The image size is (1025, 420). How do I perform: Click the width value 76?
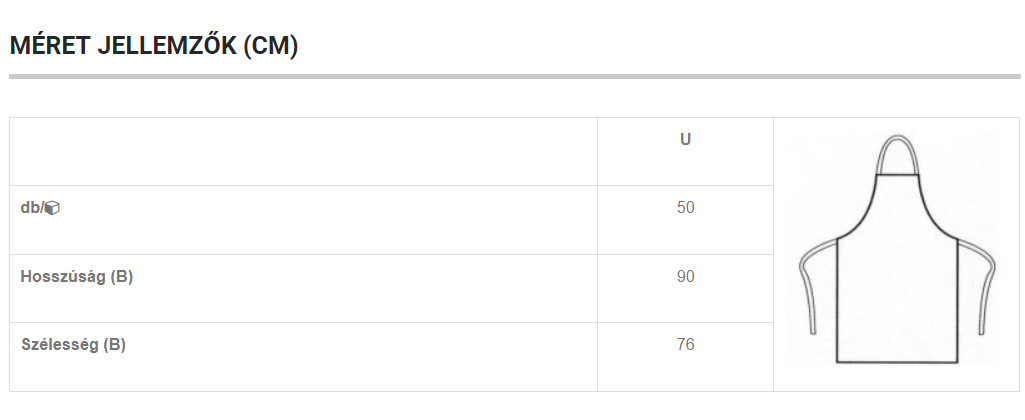click(x=685, y=345)
